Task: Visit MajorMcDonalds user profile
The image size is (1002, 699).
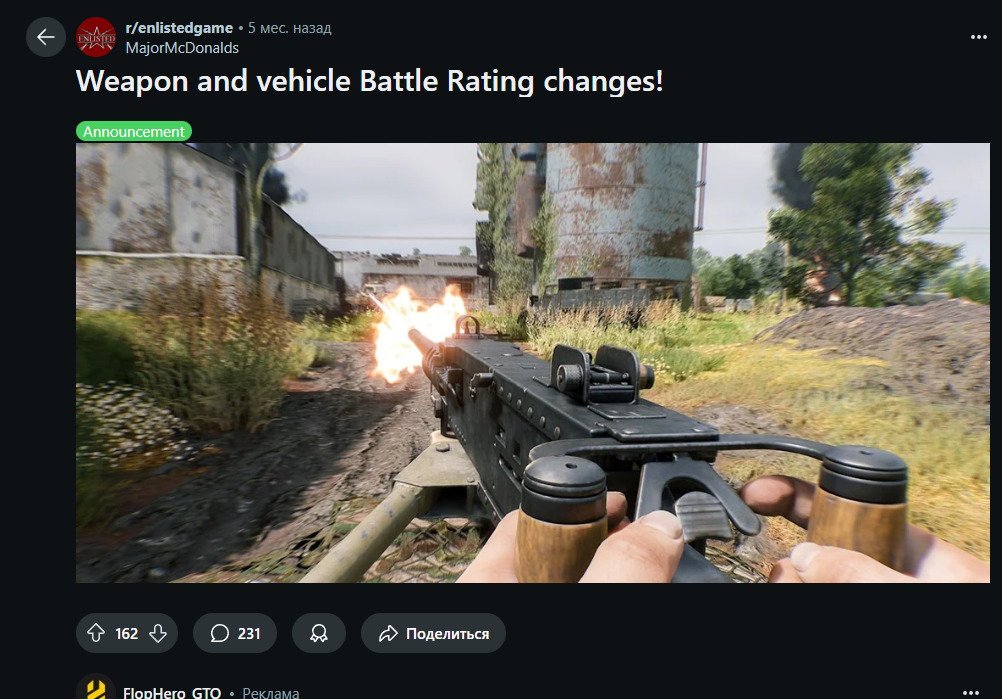Action: pos(182,48)
